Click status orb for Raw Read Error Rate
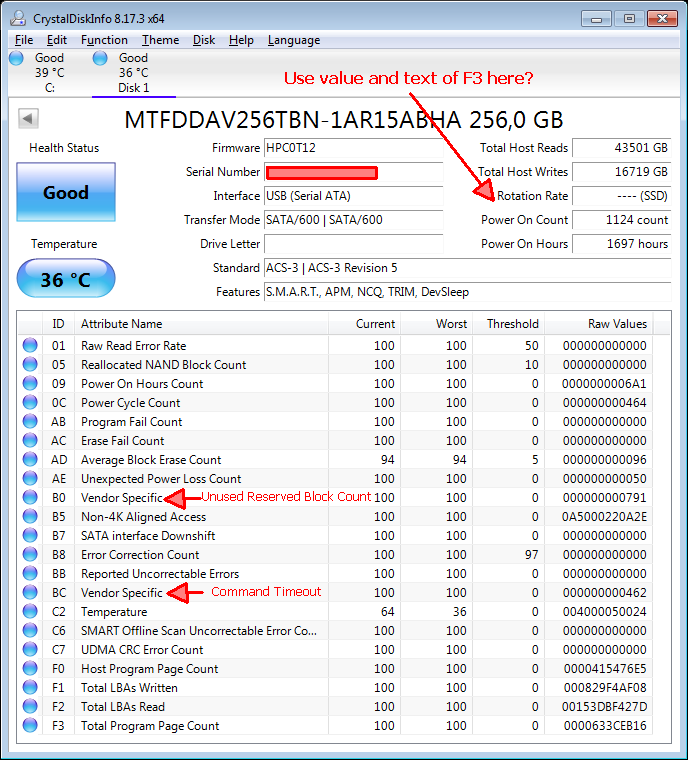 [x=29, y=346]
